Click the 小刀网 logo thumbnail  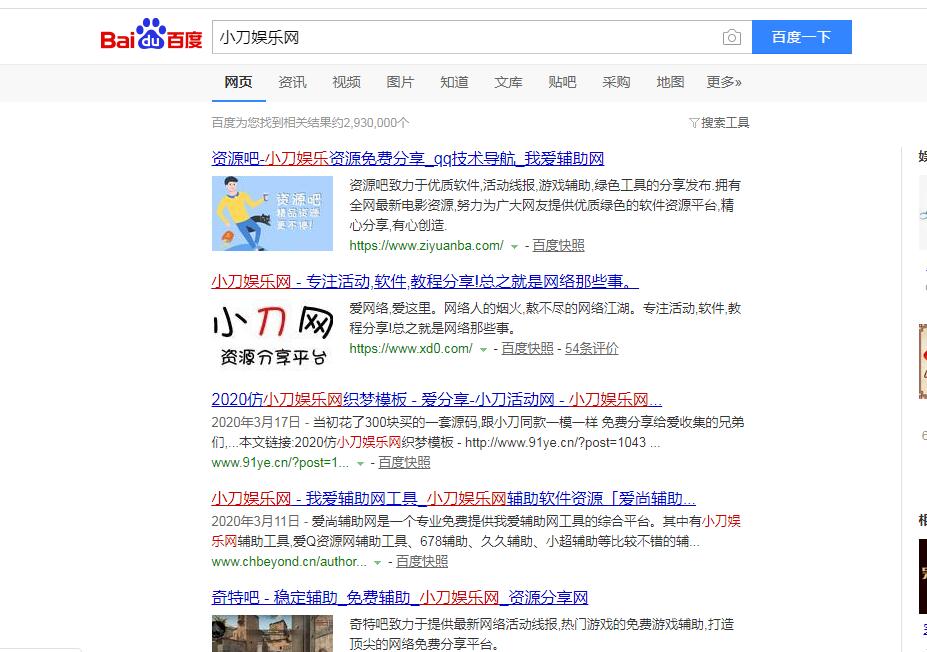click(273, 335)
